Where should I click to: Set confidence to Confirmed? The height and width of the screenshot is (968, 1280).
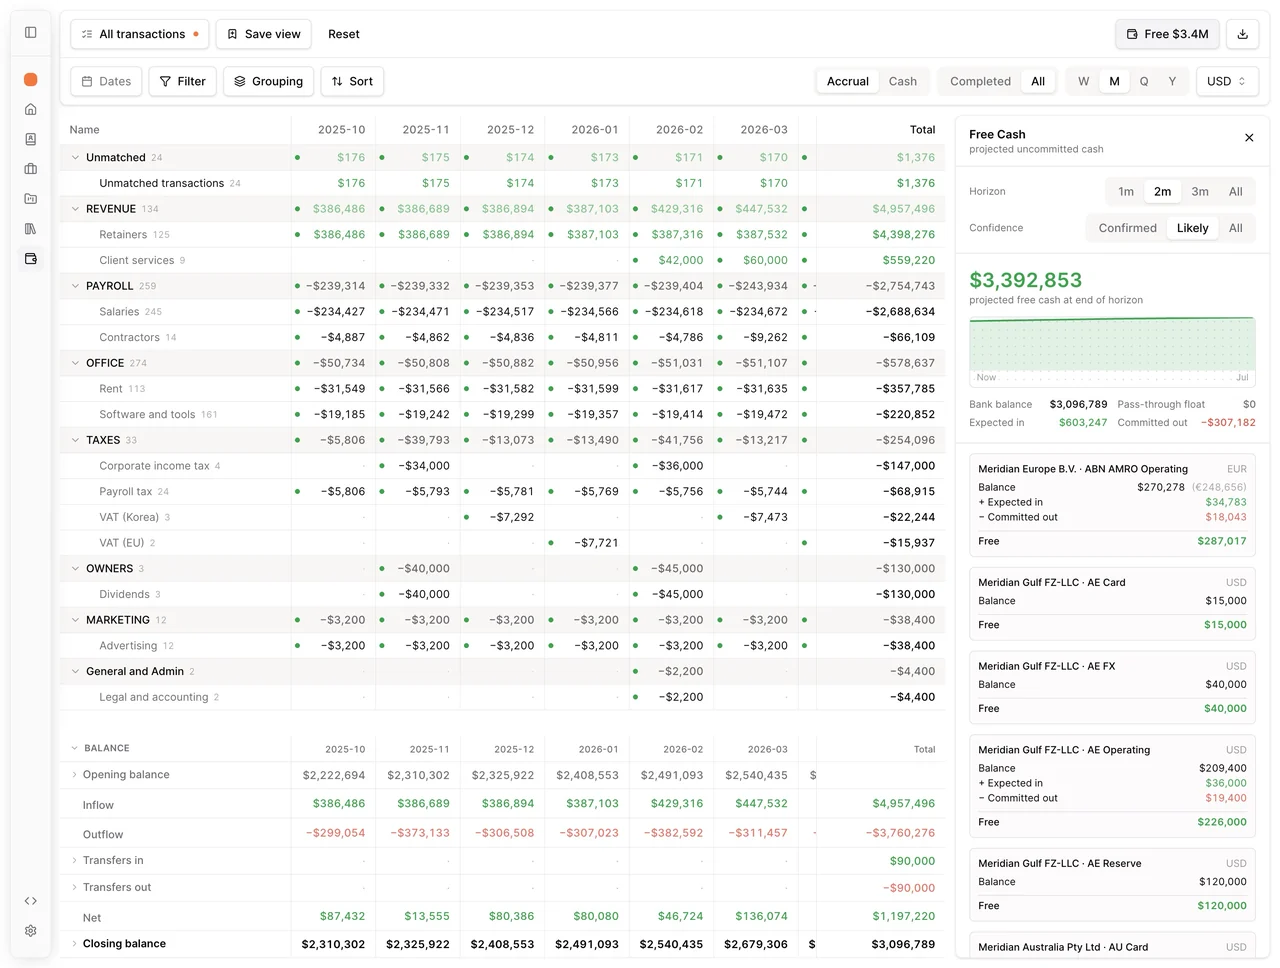pyautogui.click(x=1127, y=228)
